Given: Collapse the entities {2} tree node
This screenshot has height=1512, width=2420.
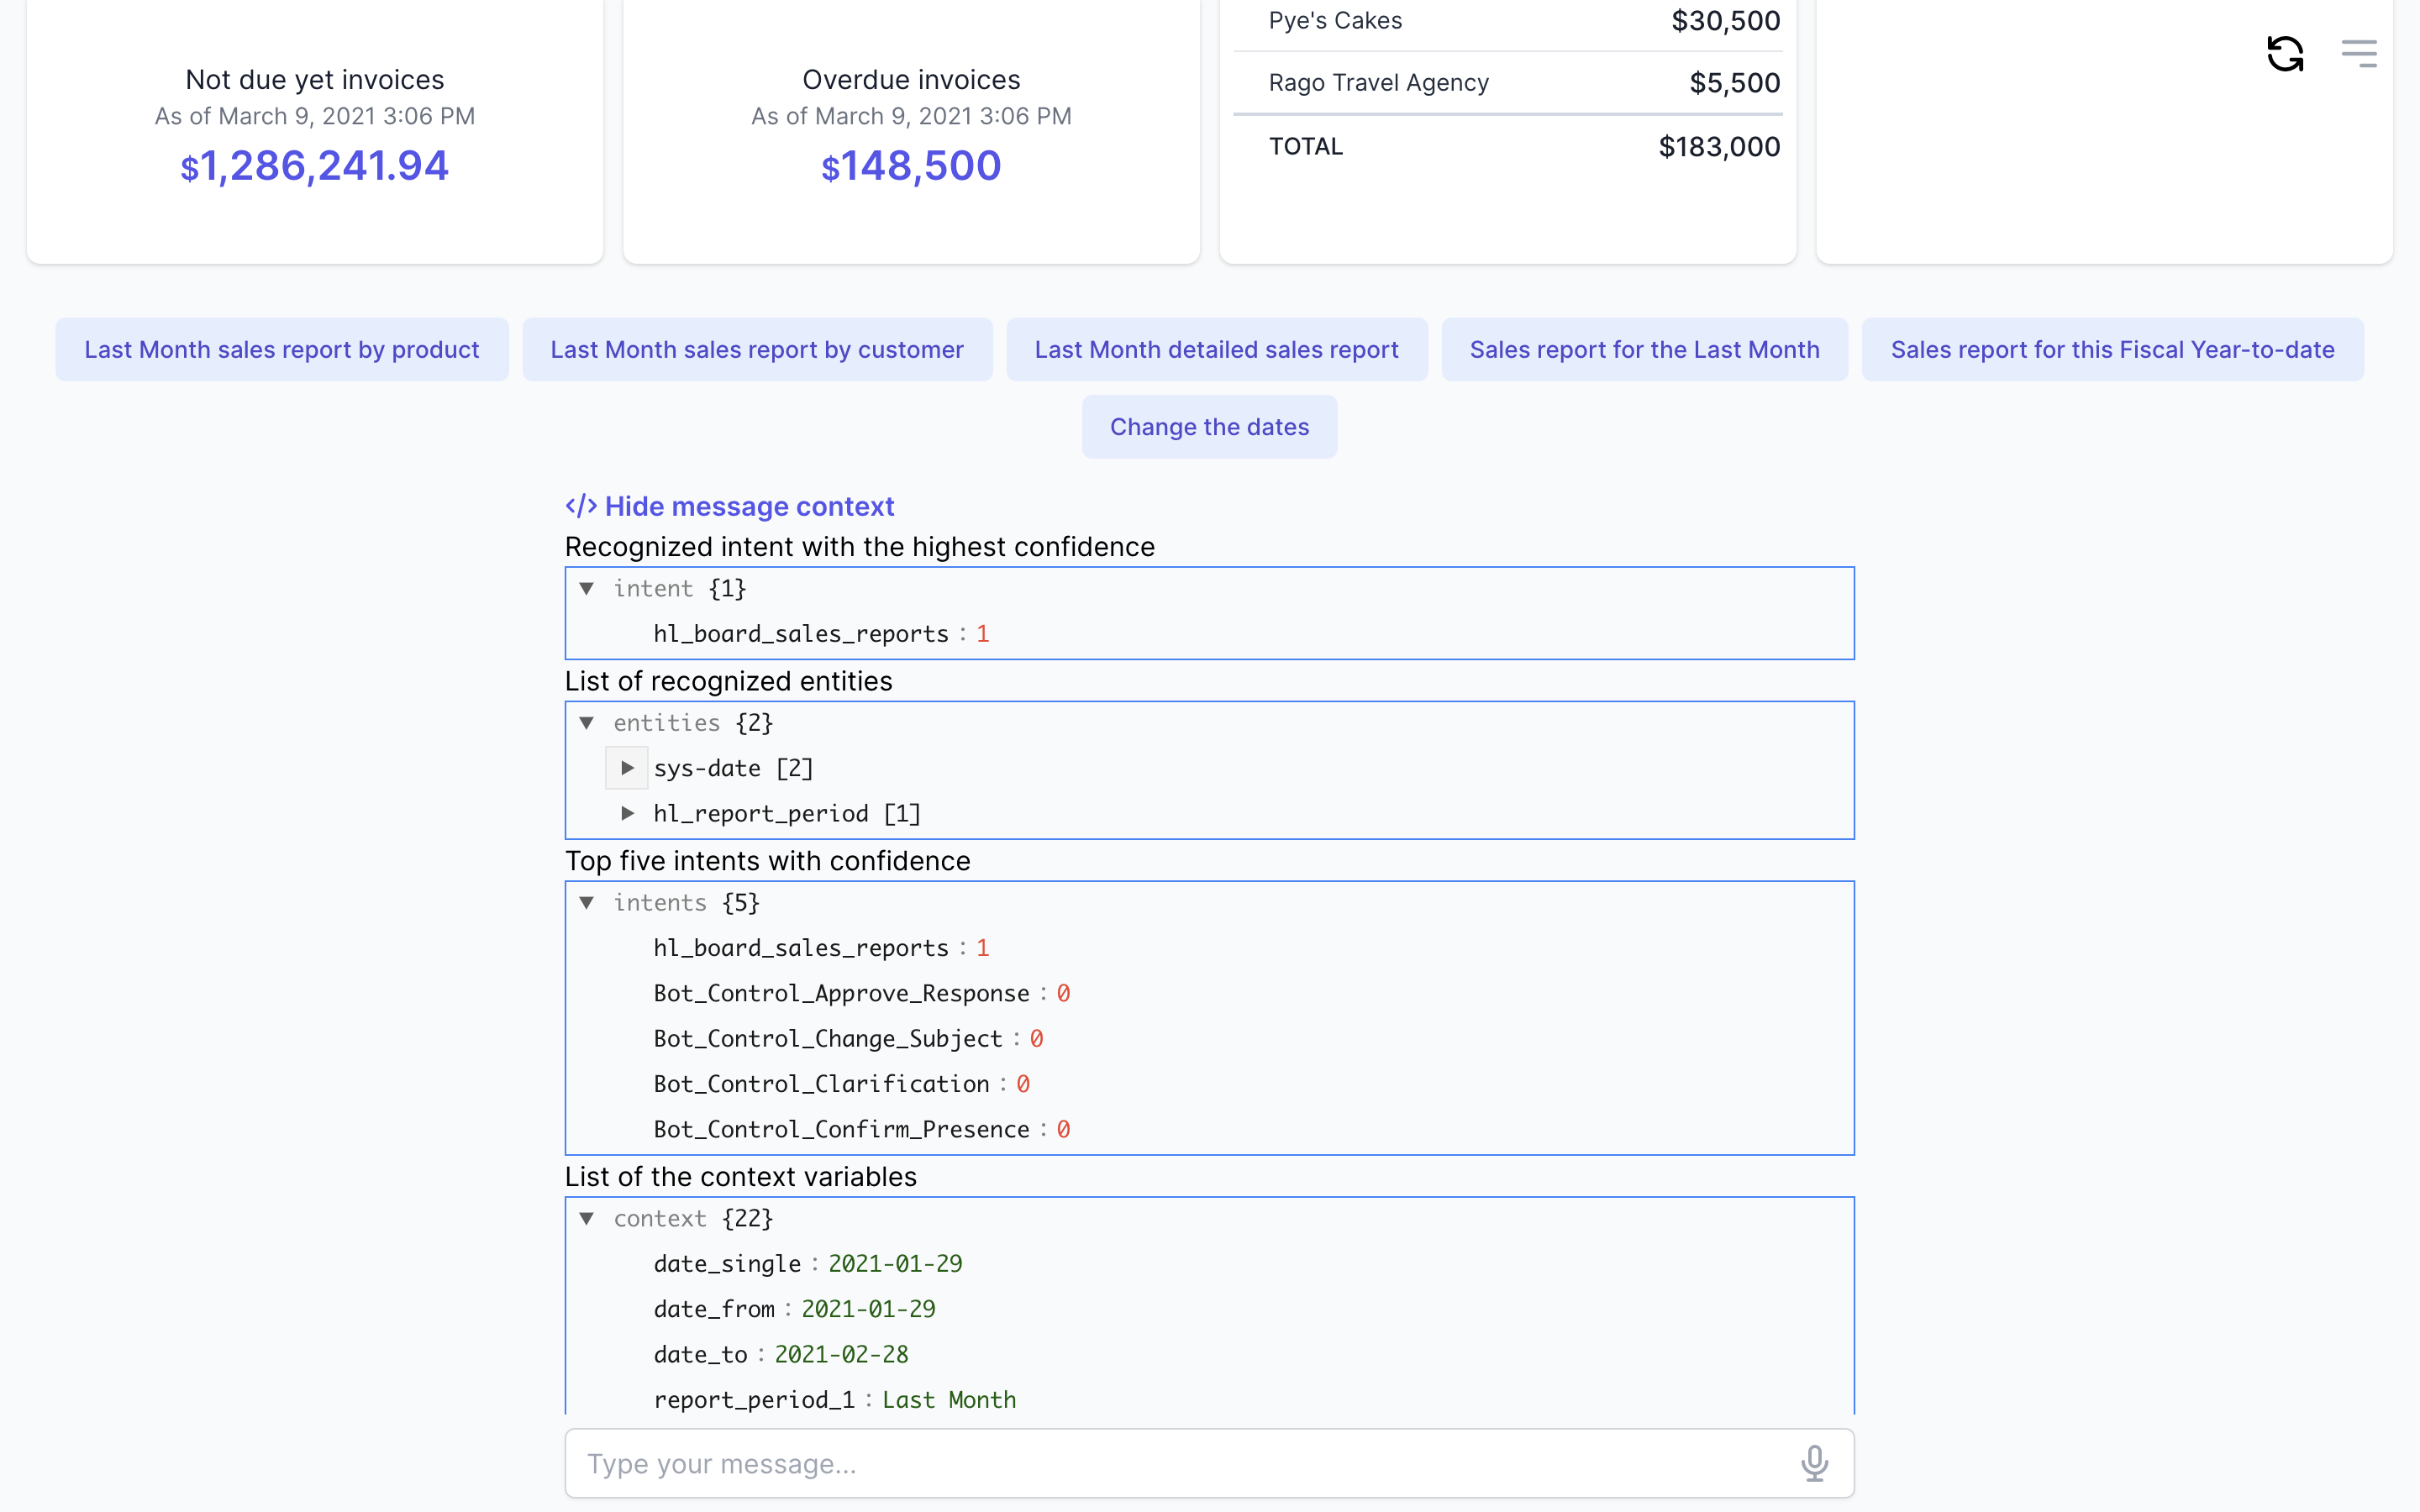Looking at the screenshot, I should pos(587,723).
